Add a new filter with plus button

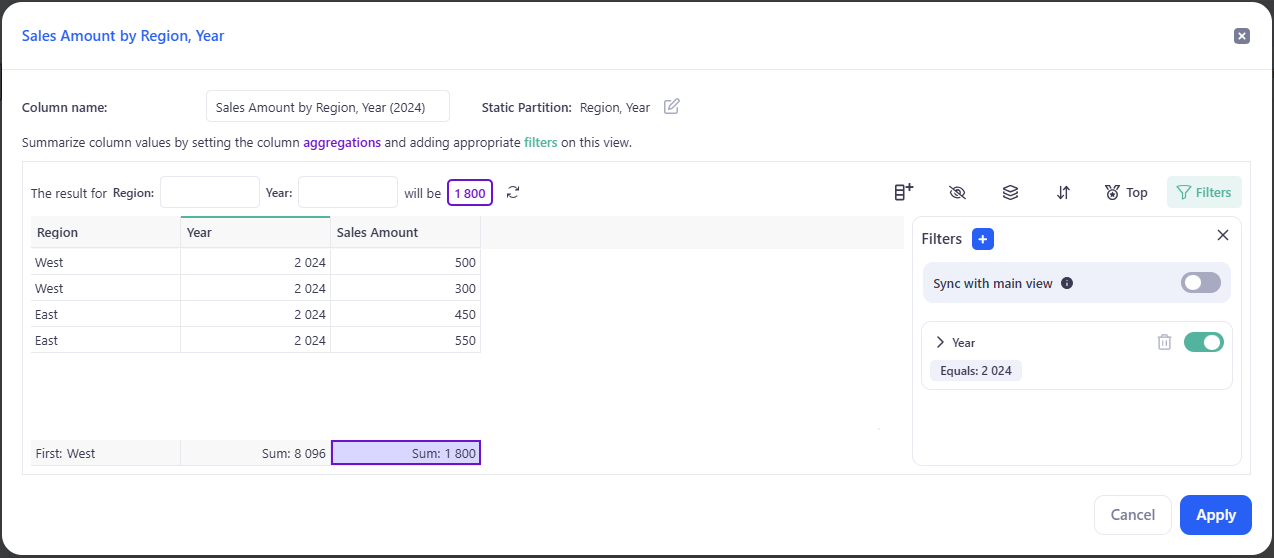pyautogui.click(x=982, y=239)
